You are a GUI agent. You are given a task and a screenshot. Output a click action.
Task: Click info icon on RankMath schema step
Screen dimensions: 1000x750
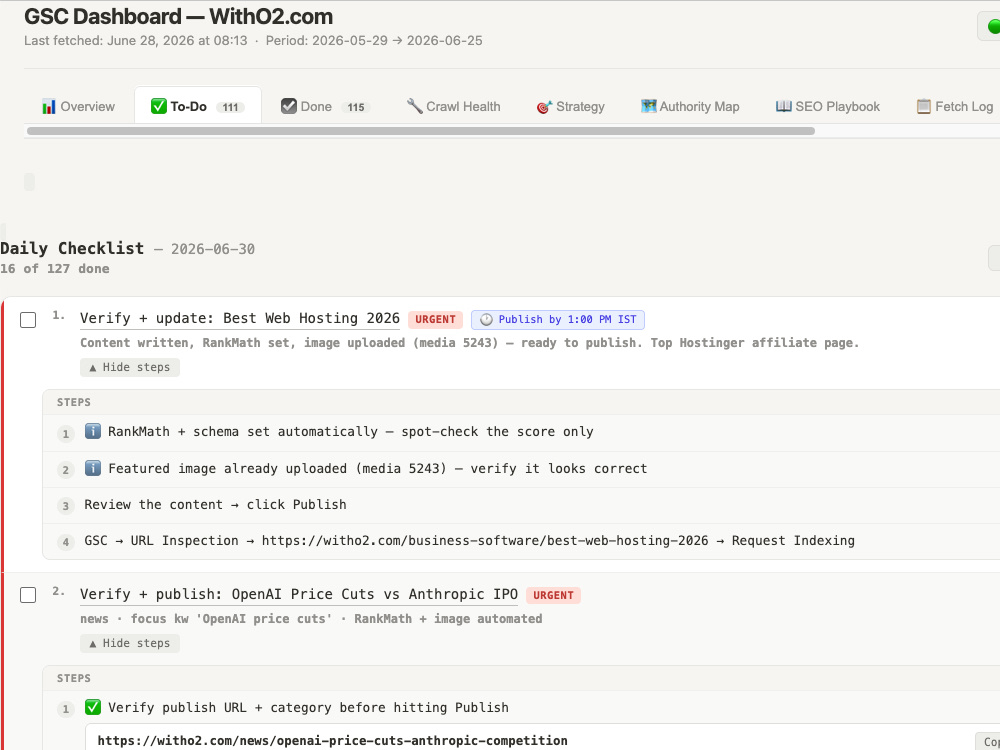coord(92,431)
